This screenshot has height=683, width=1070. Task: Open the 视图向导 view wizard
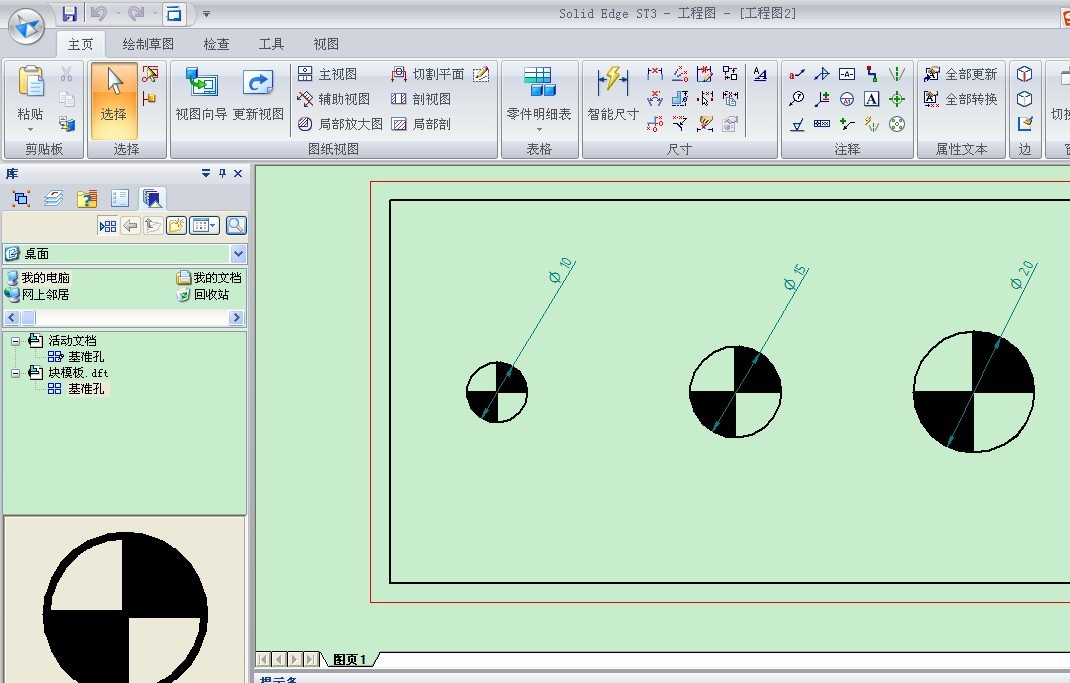tap(201, 94)
